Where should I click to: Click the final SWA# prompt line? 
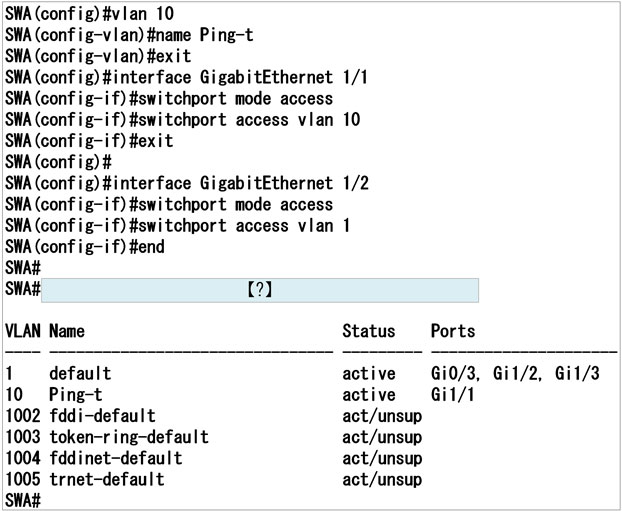click(22, 499)
